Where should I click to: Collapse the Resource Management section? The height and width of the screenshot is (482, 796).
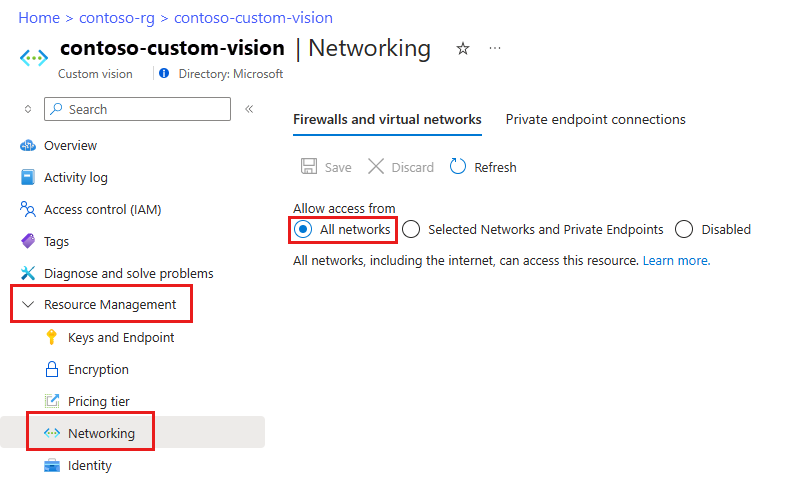[28, 305]
